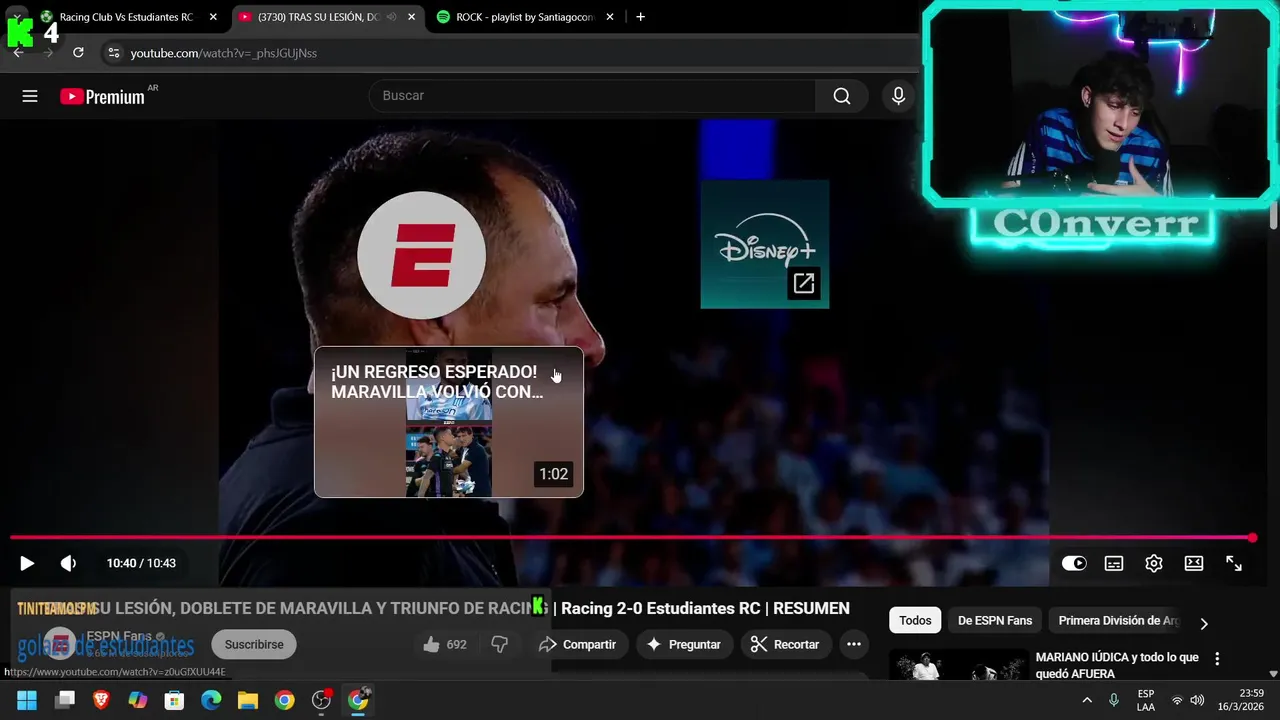Open system volume tray icon
The image size is (1280, 720).
click(1197, 700)
